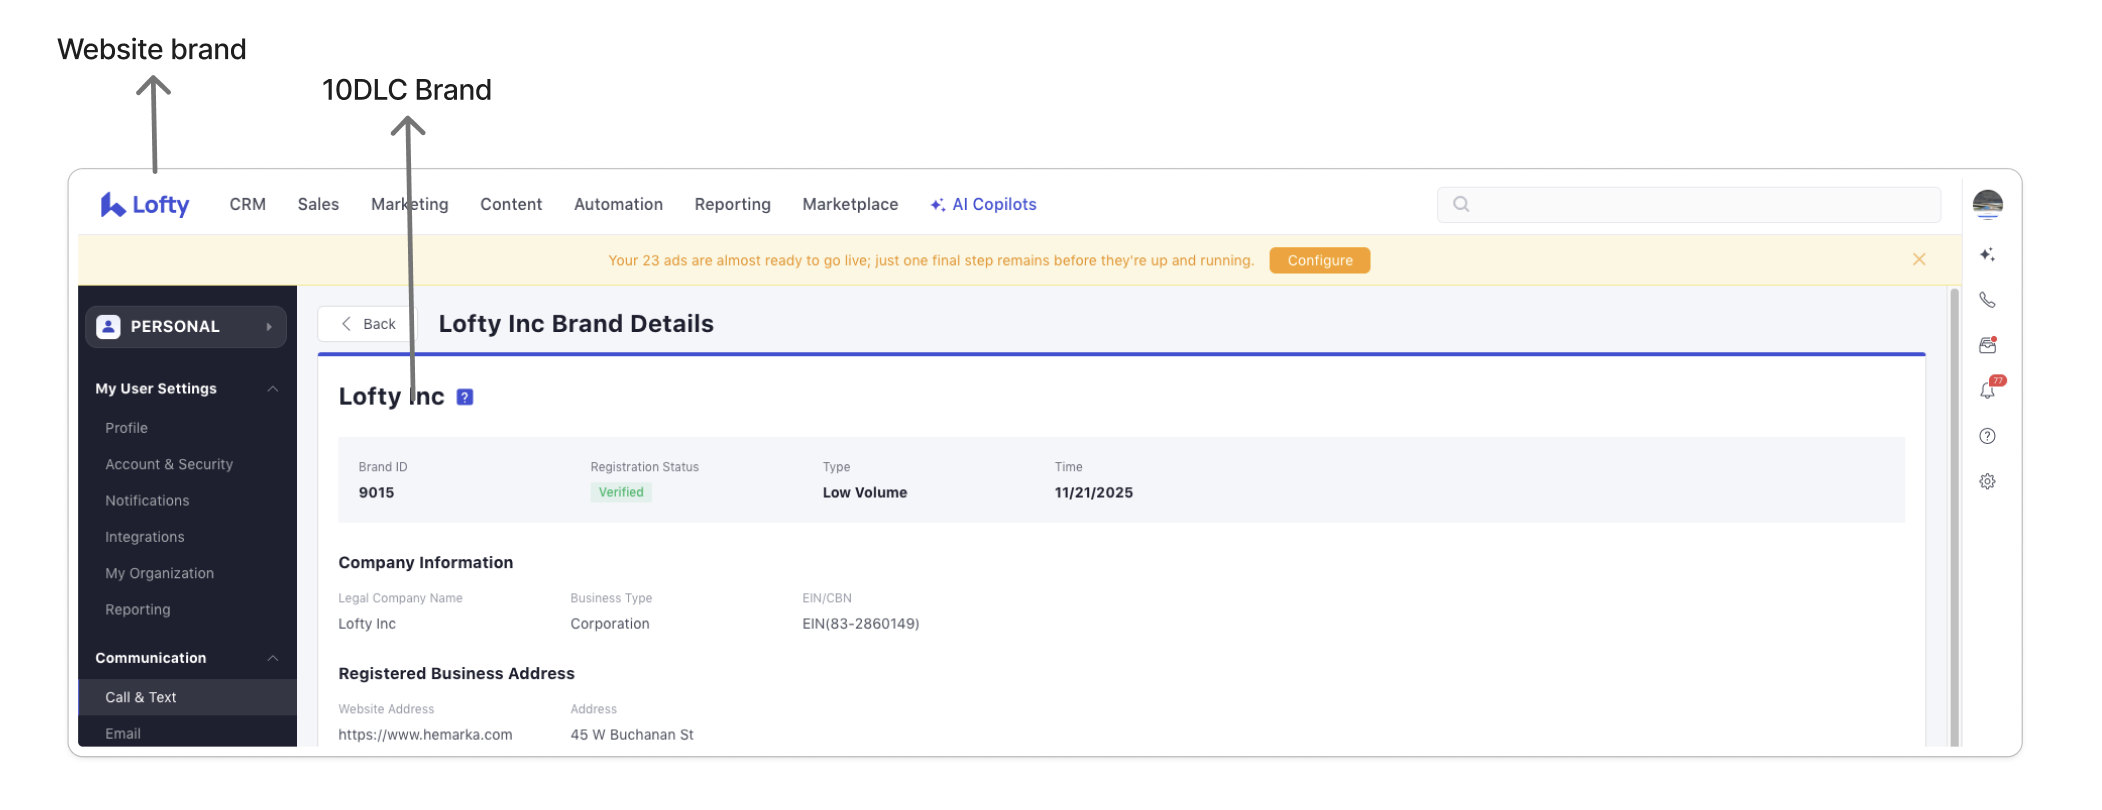Open the AI Copilots menu
Image resolution: width=2102 pixels, height=810 pixels.
[x=983, y=205]
